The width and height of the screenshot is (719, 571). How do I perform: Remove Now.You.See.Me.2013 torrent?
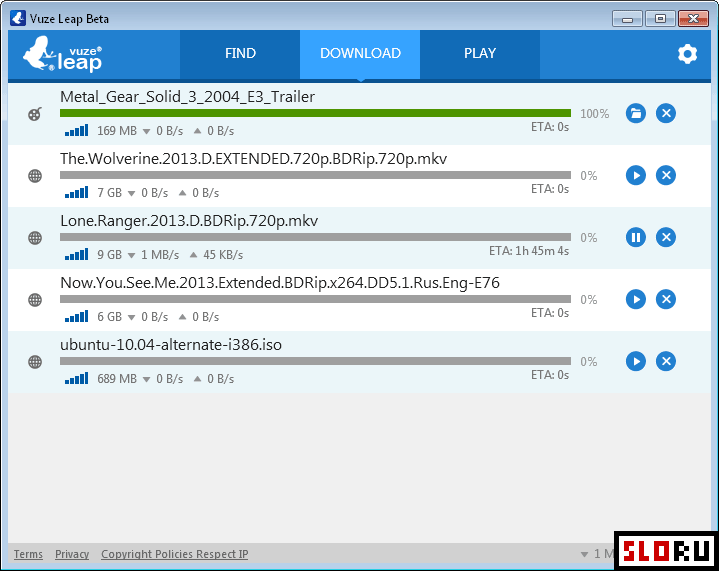click(666, 299)
